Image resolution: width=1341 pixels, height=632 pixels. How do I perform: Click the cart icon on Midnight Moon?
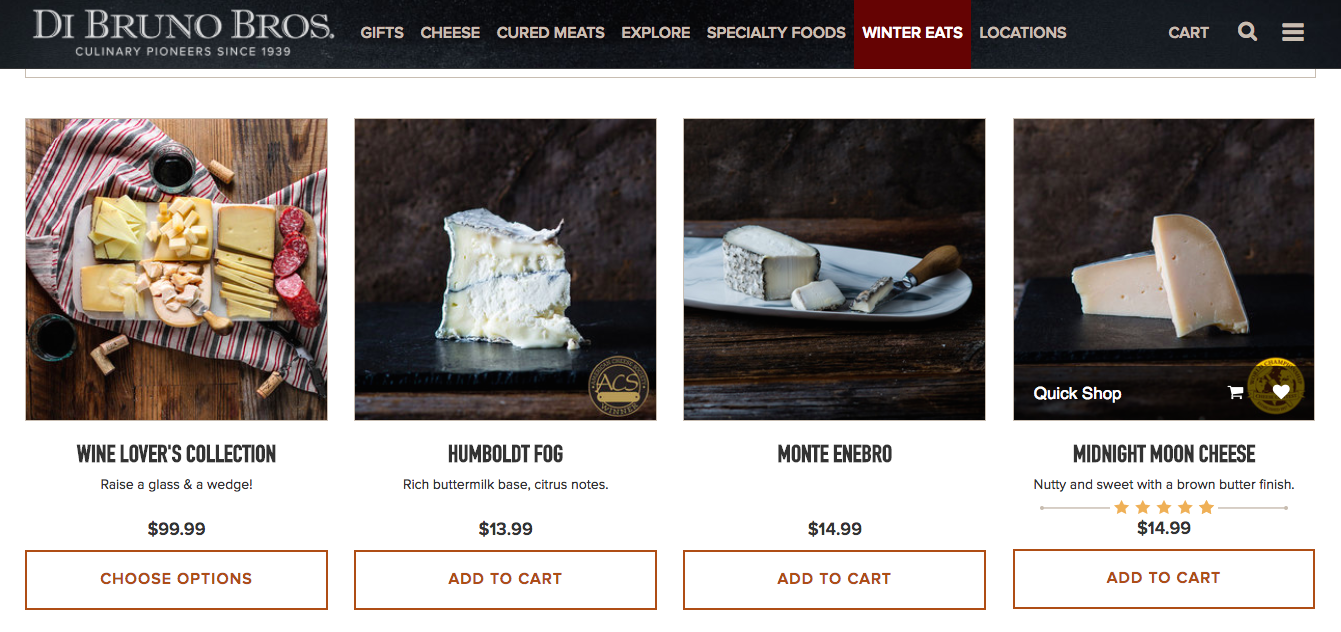click(1235, 393)
